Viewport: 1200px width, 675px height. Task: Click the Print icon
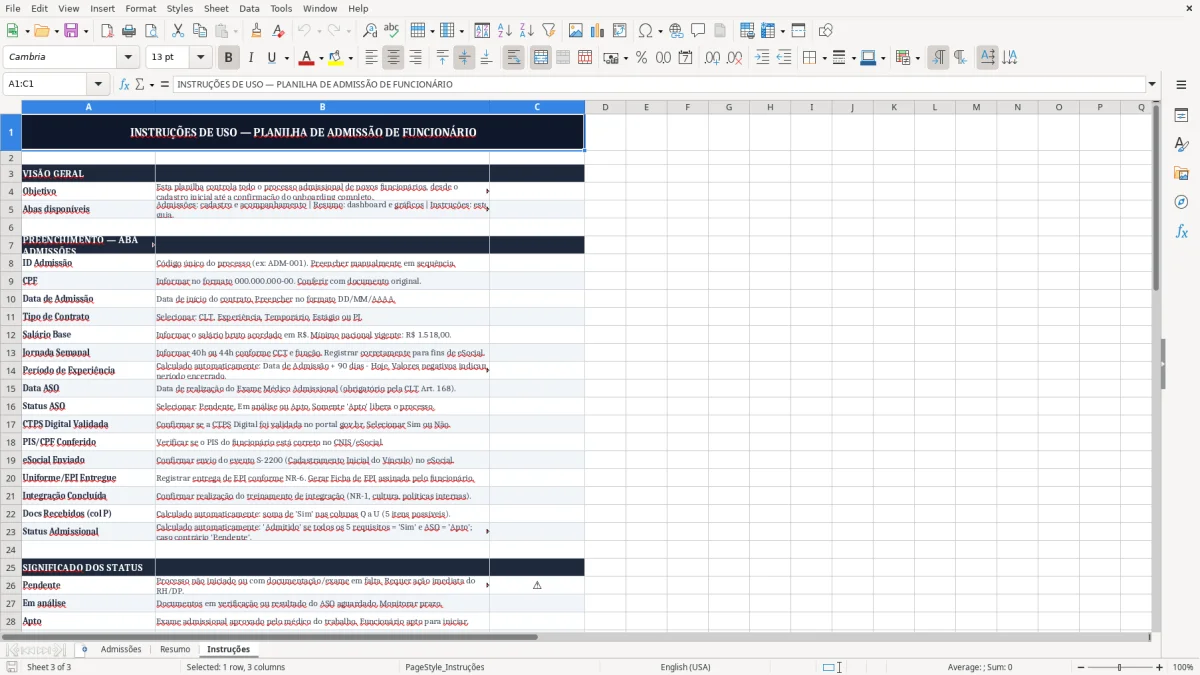click(128, 31)
